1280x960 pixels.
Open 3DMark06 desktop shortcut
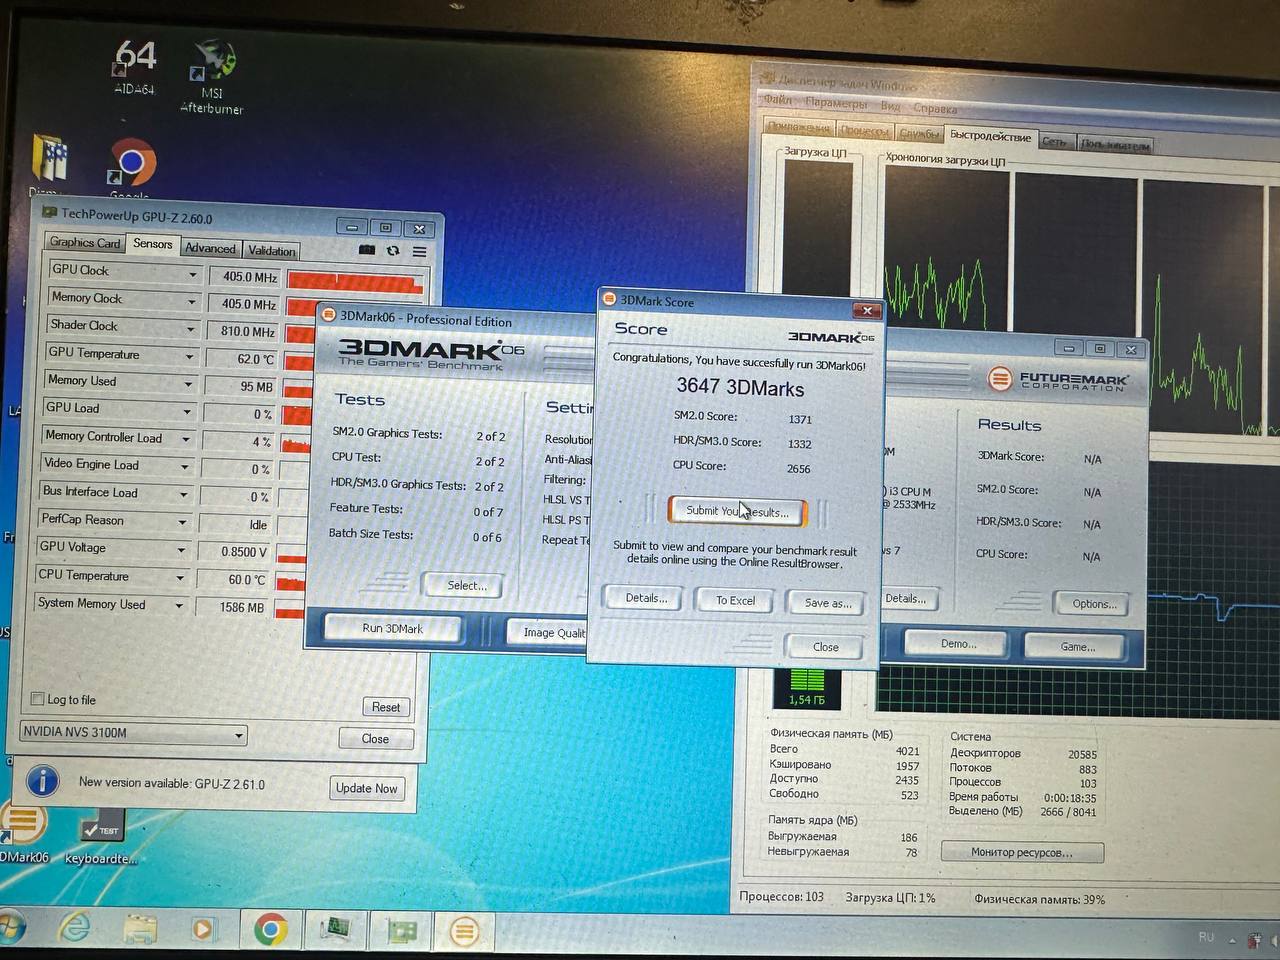pyautogui.click(x=24, y=832)
